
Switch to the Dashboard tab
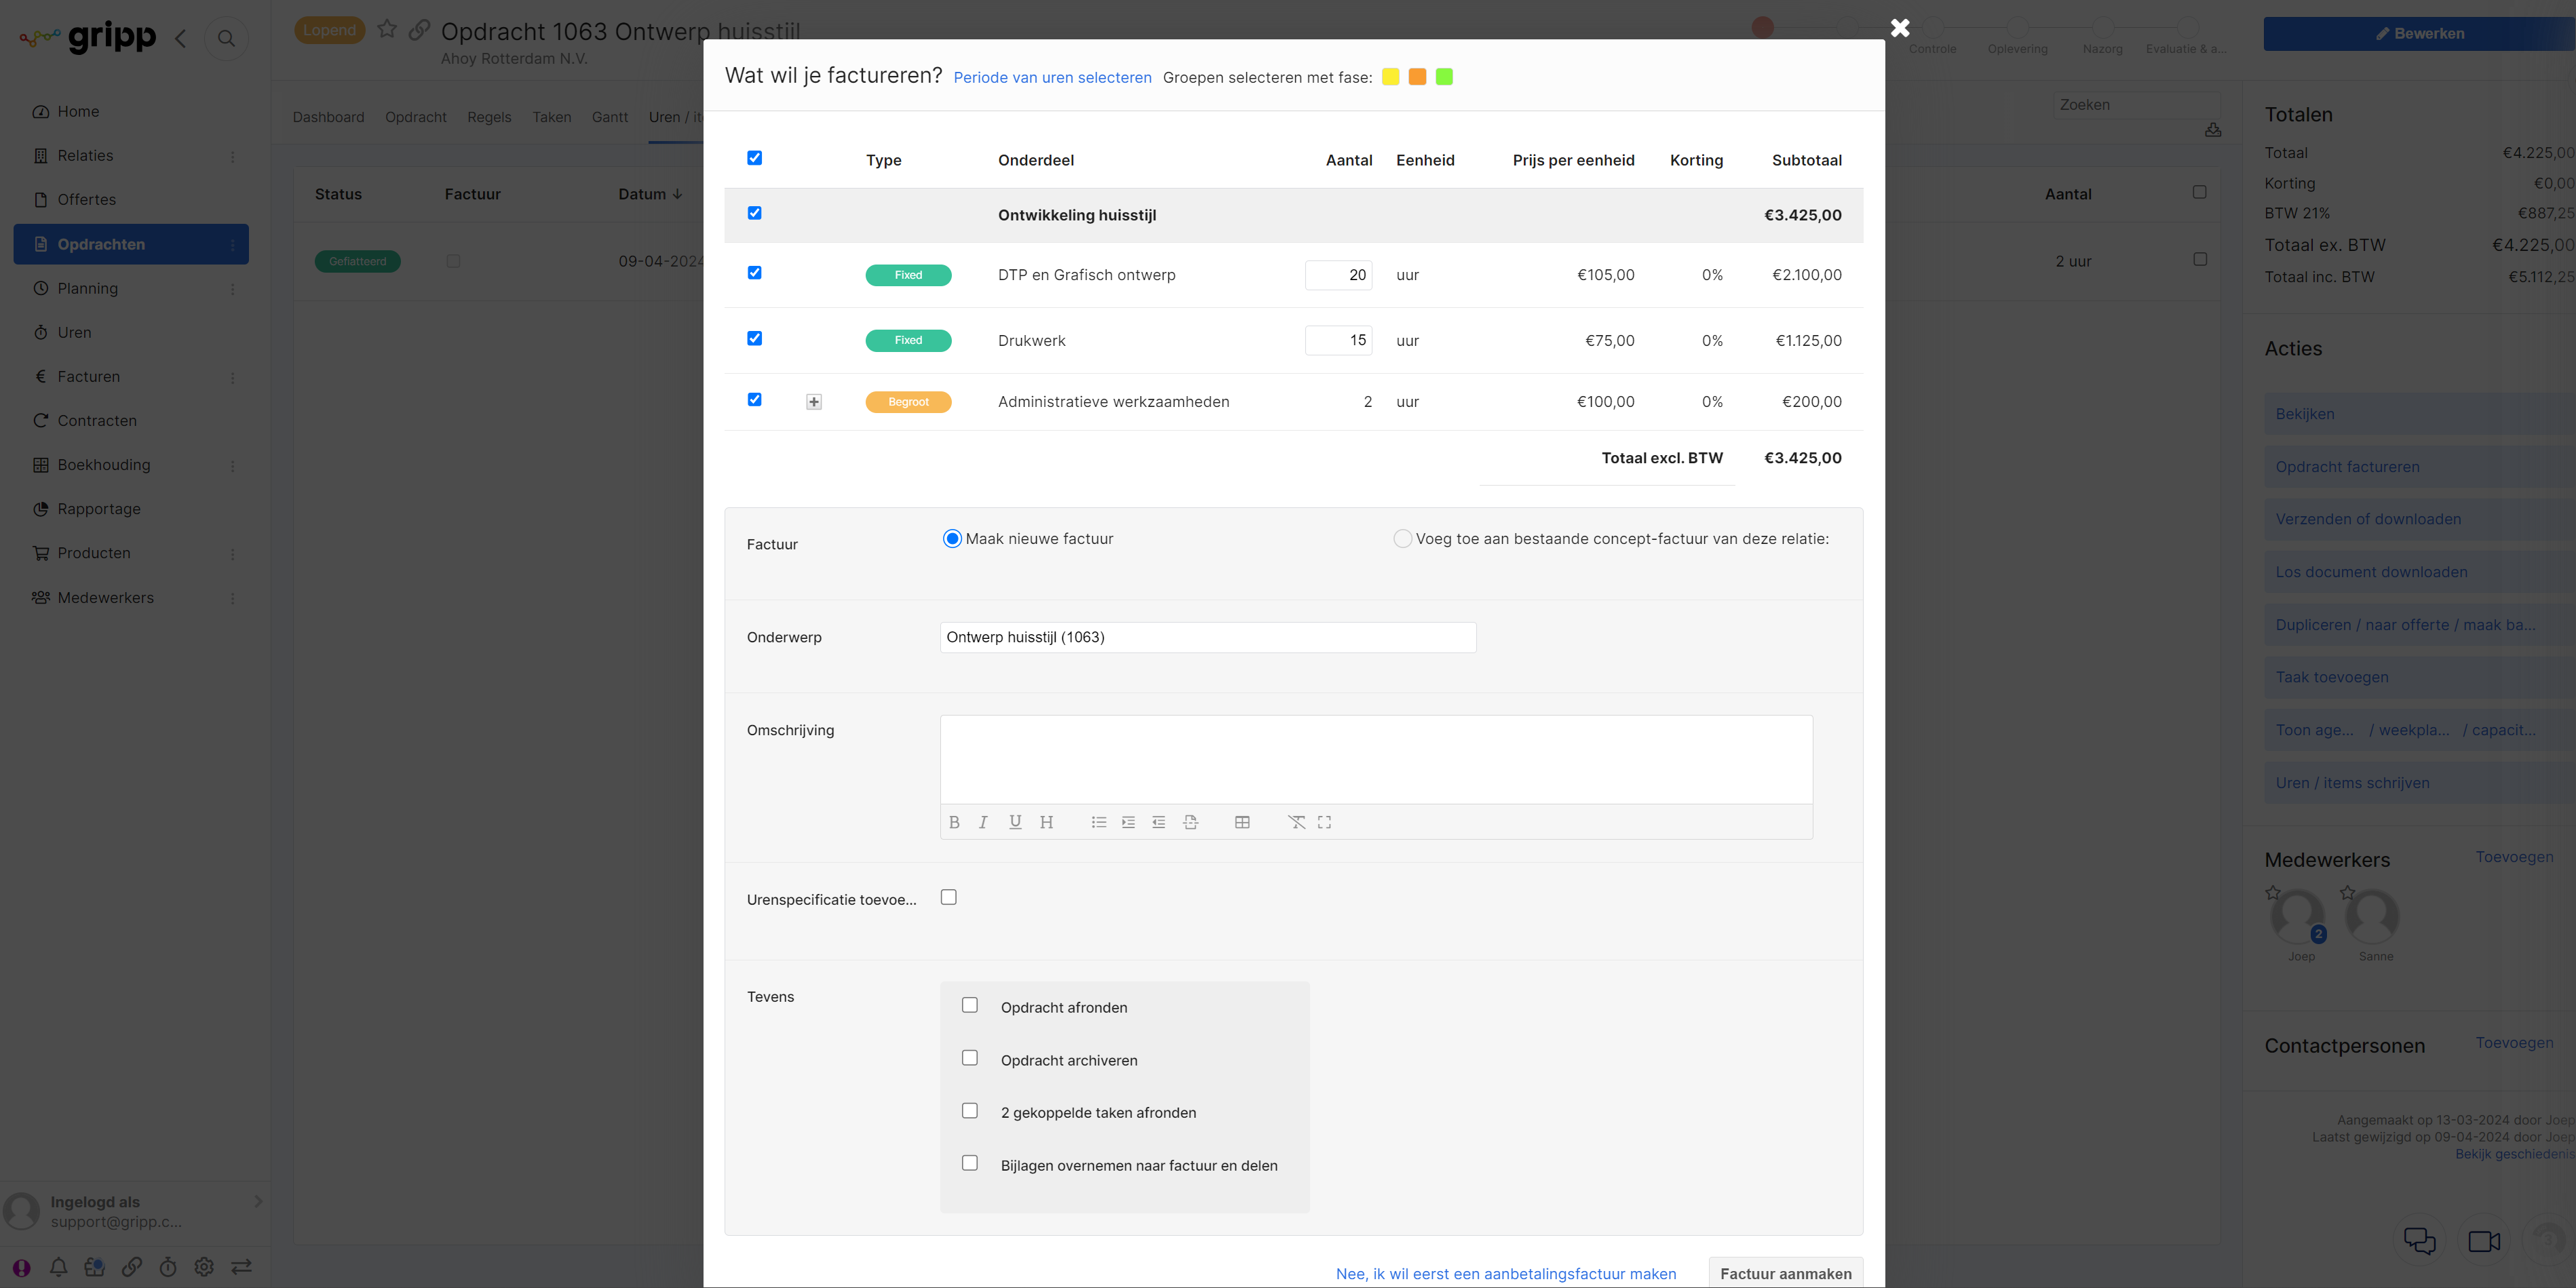pos(328,117)
